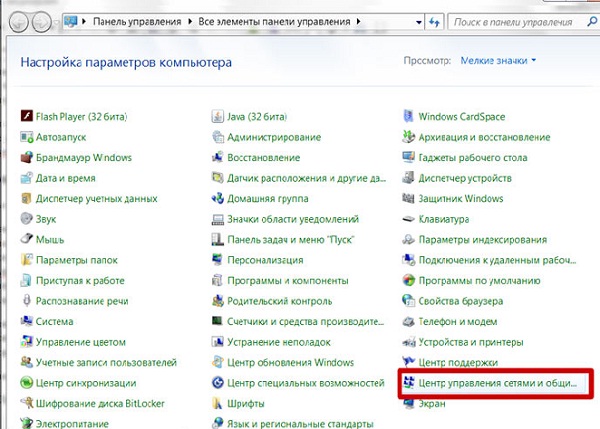Open the Windows CardSpace icon
Screen dimensions: 600x429
click(408, 116)
